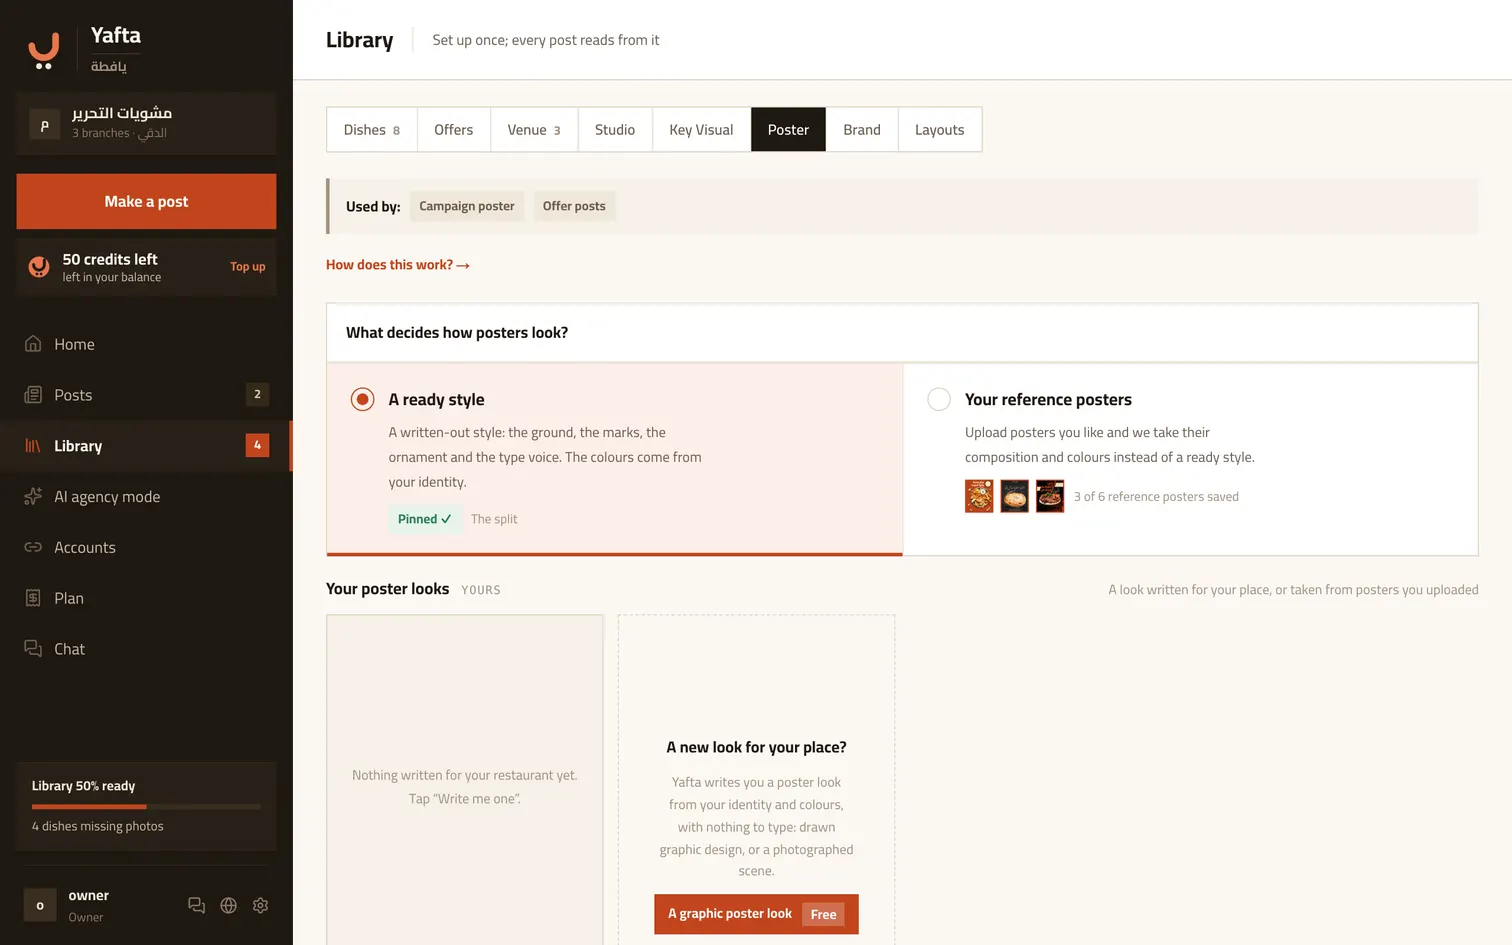Click the 'Pinned' badge
Viewport: 1512px width, 945px height.
424,519
